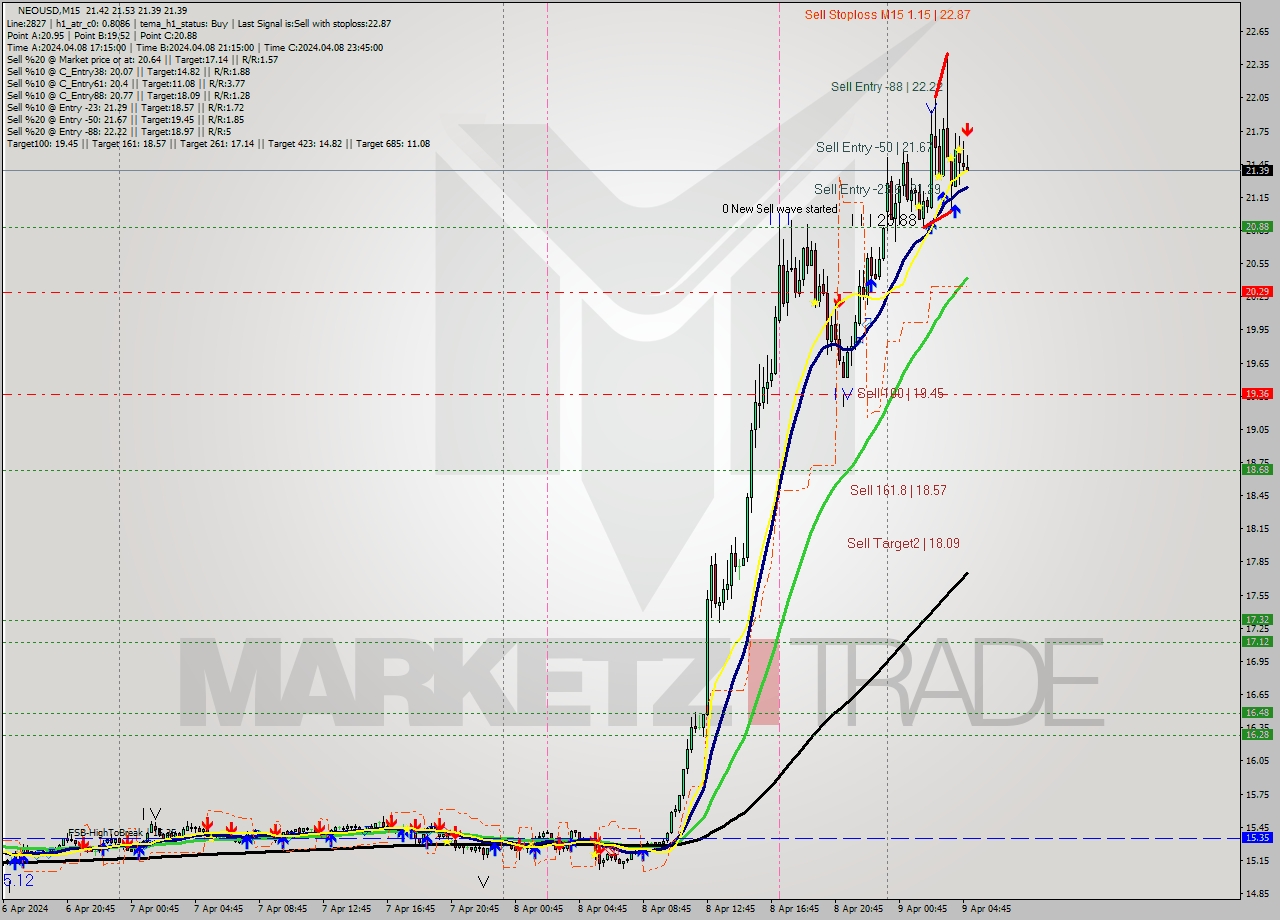Select the green 20.88 price tag
This screenshot has width=1280, height=920.
[x=1257, y=227]
